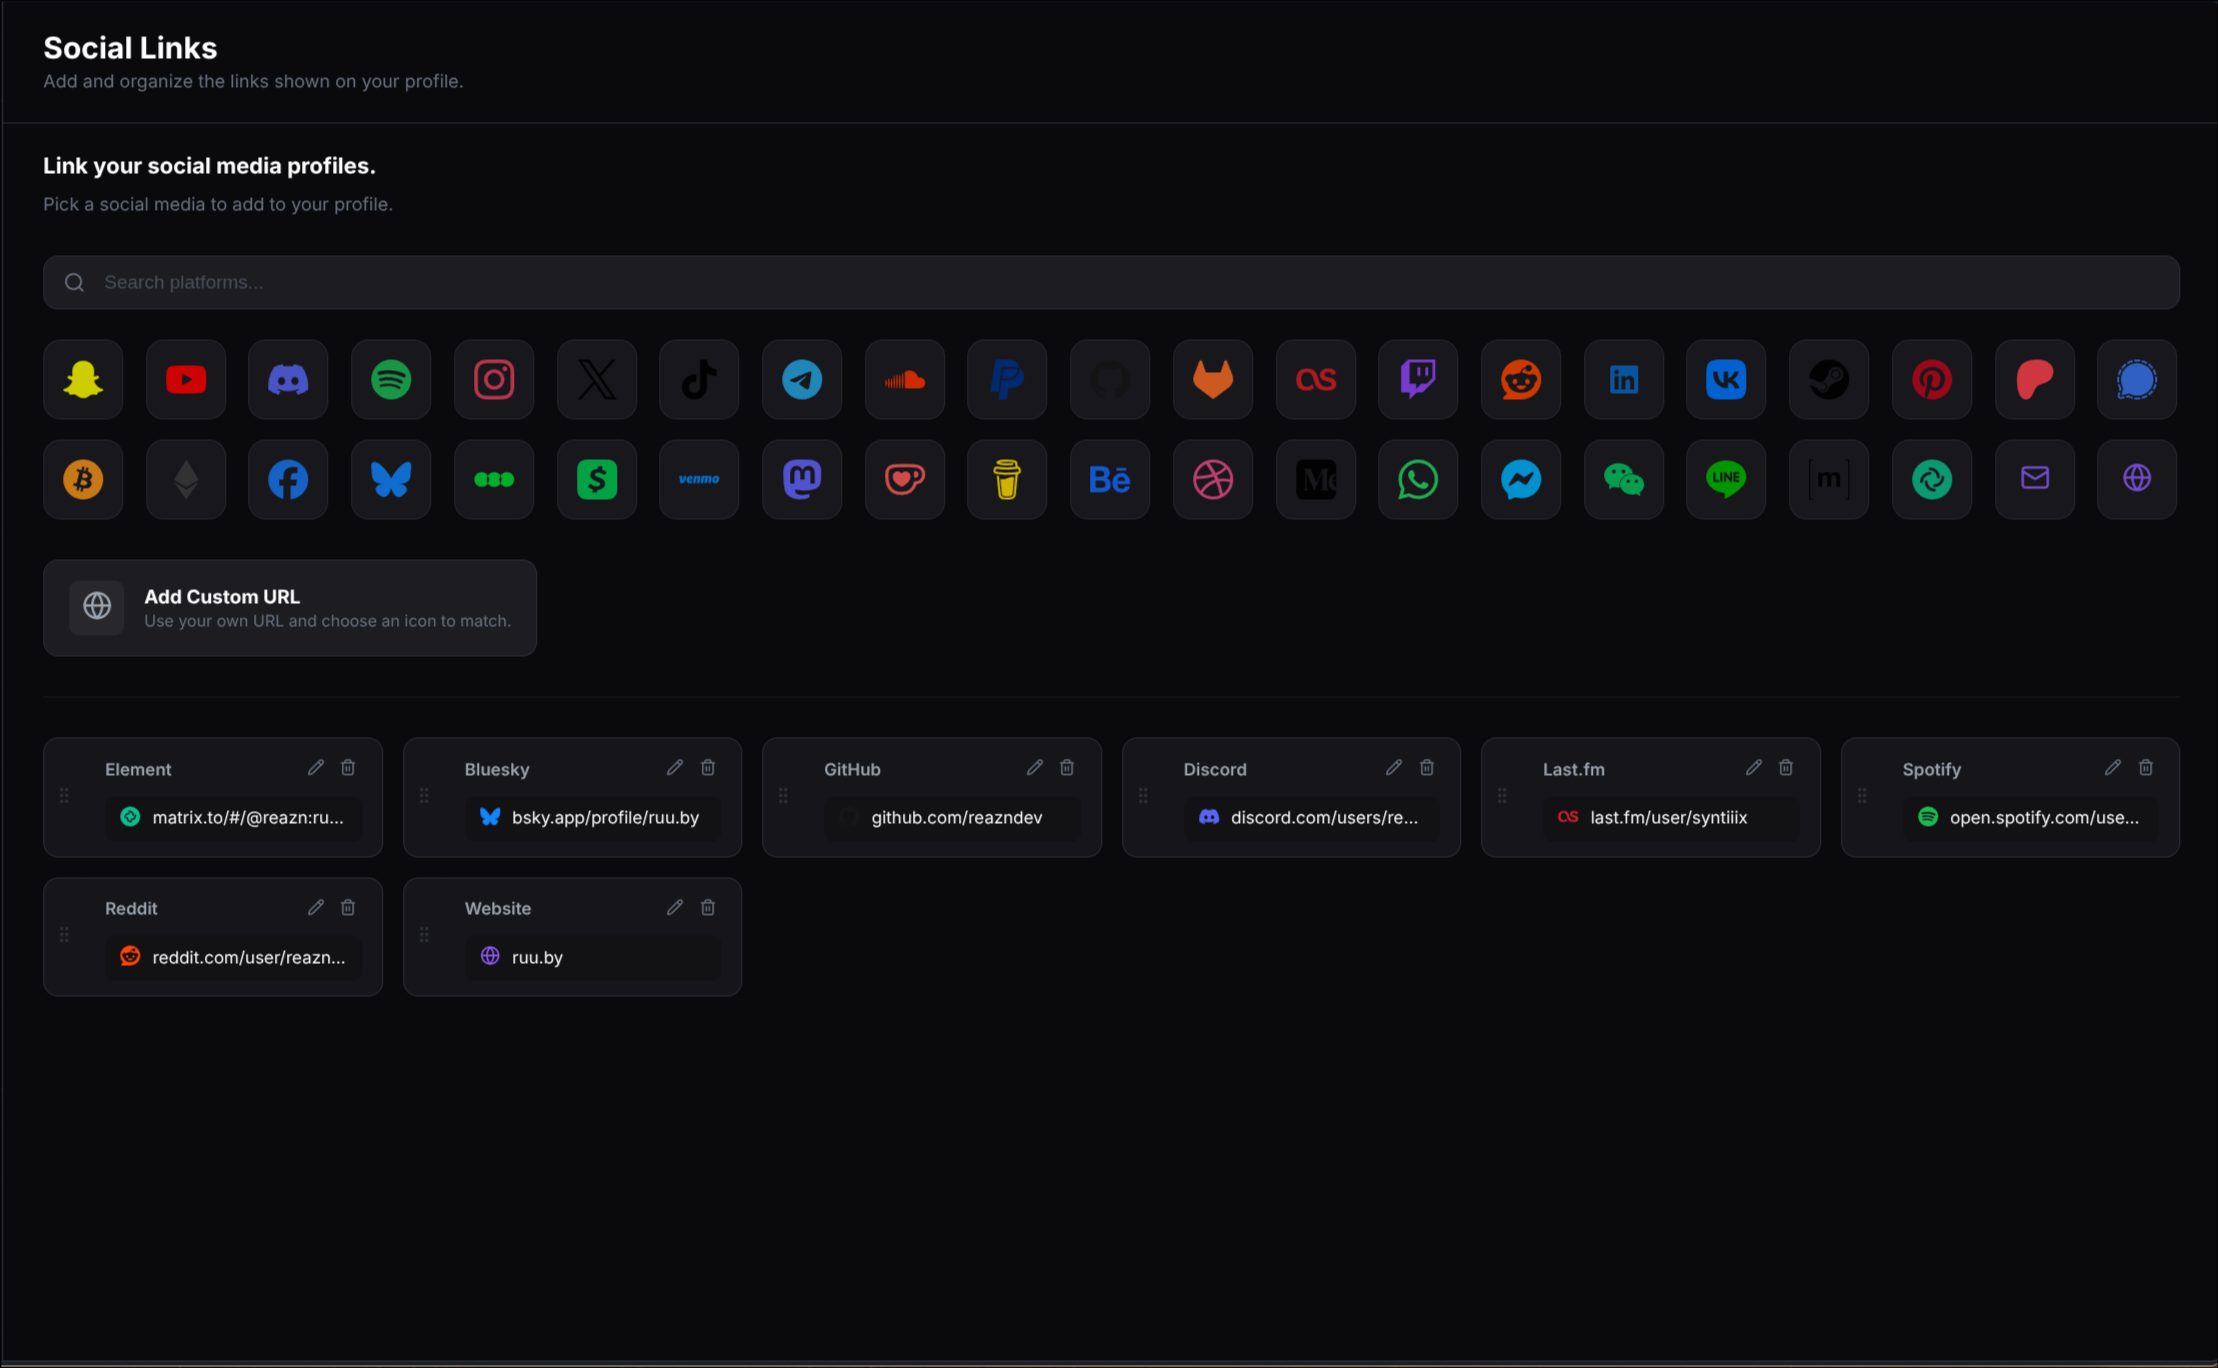
Task: Click the Website card drag handle
Action: point(424,935)
